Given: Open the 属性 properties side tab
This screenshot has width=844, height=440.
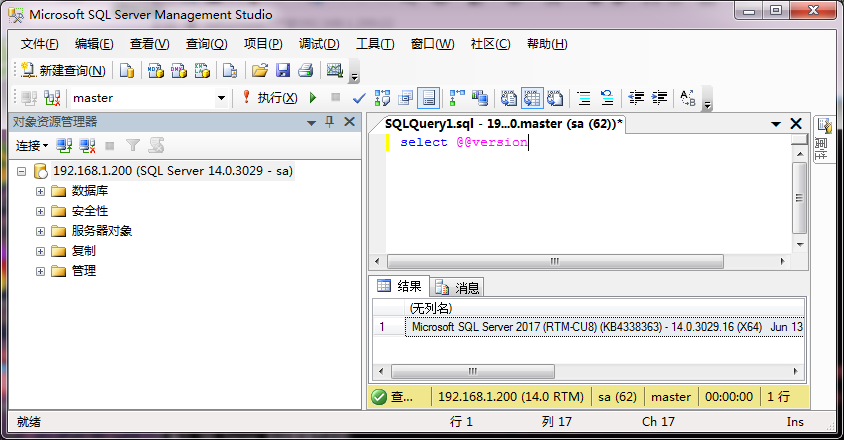Looking at the screenshot, I should [824, 139].
